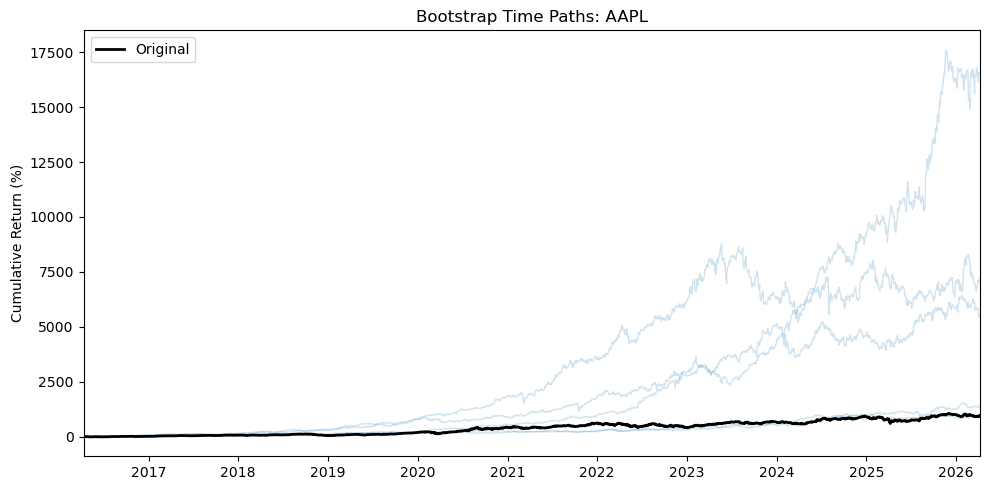
Task: Click the 7500 y-axis tick label
Action: click(x=57, y=272)
